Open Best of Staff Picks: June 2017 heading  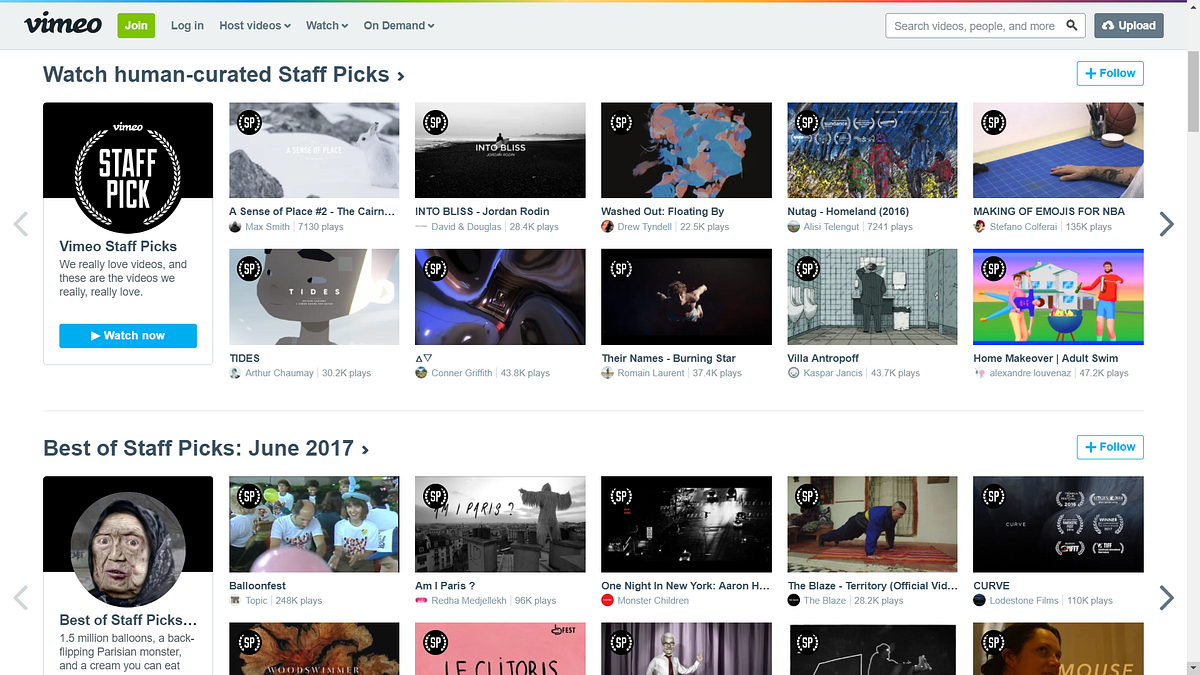coord(206,448)
